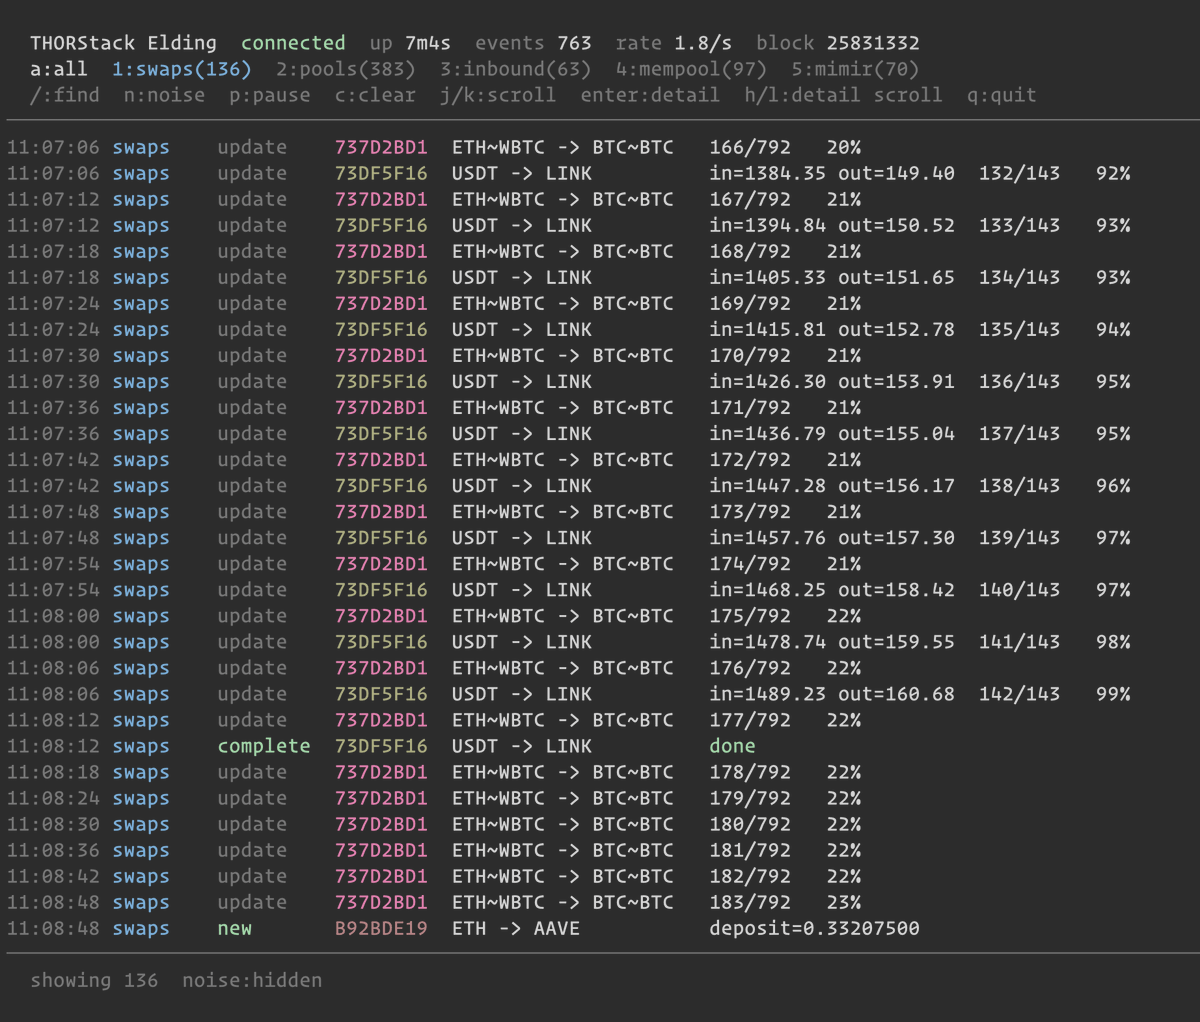
Task: Click the noise:hidden status indicator
Action: coord(252,980)
